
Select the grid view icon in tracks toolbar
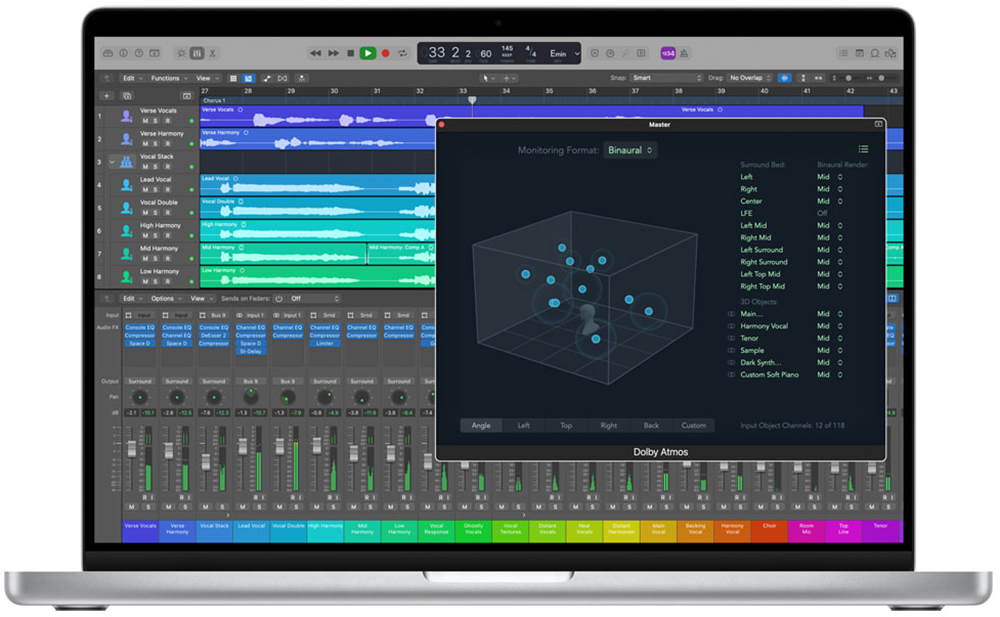point(233,78)
